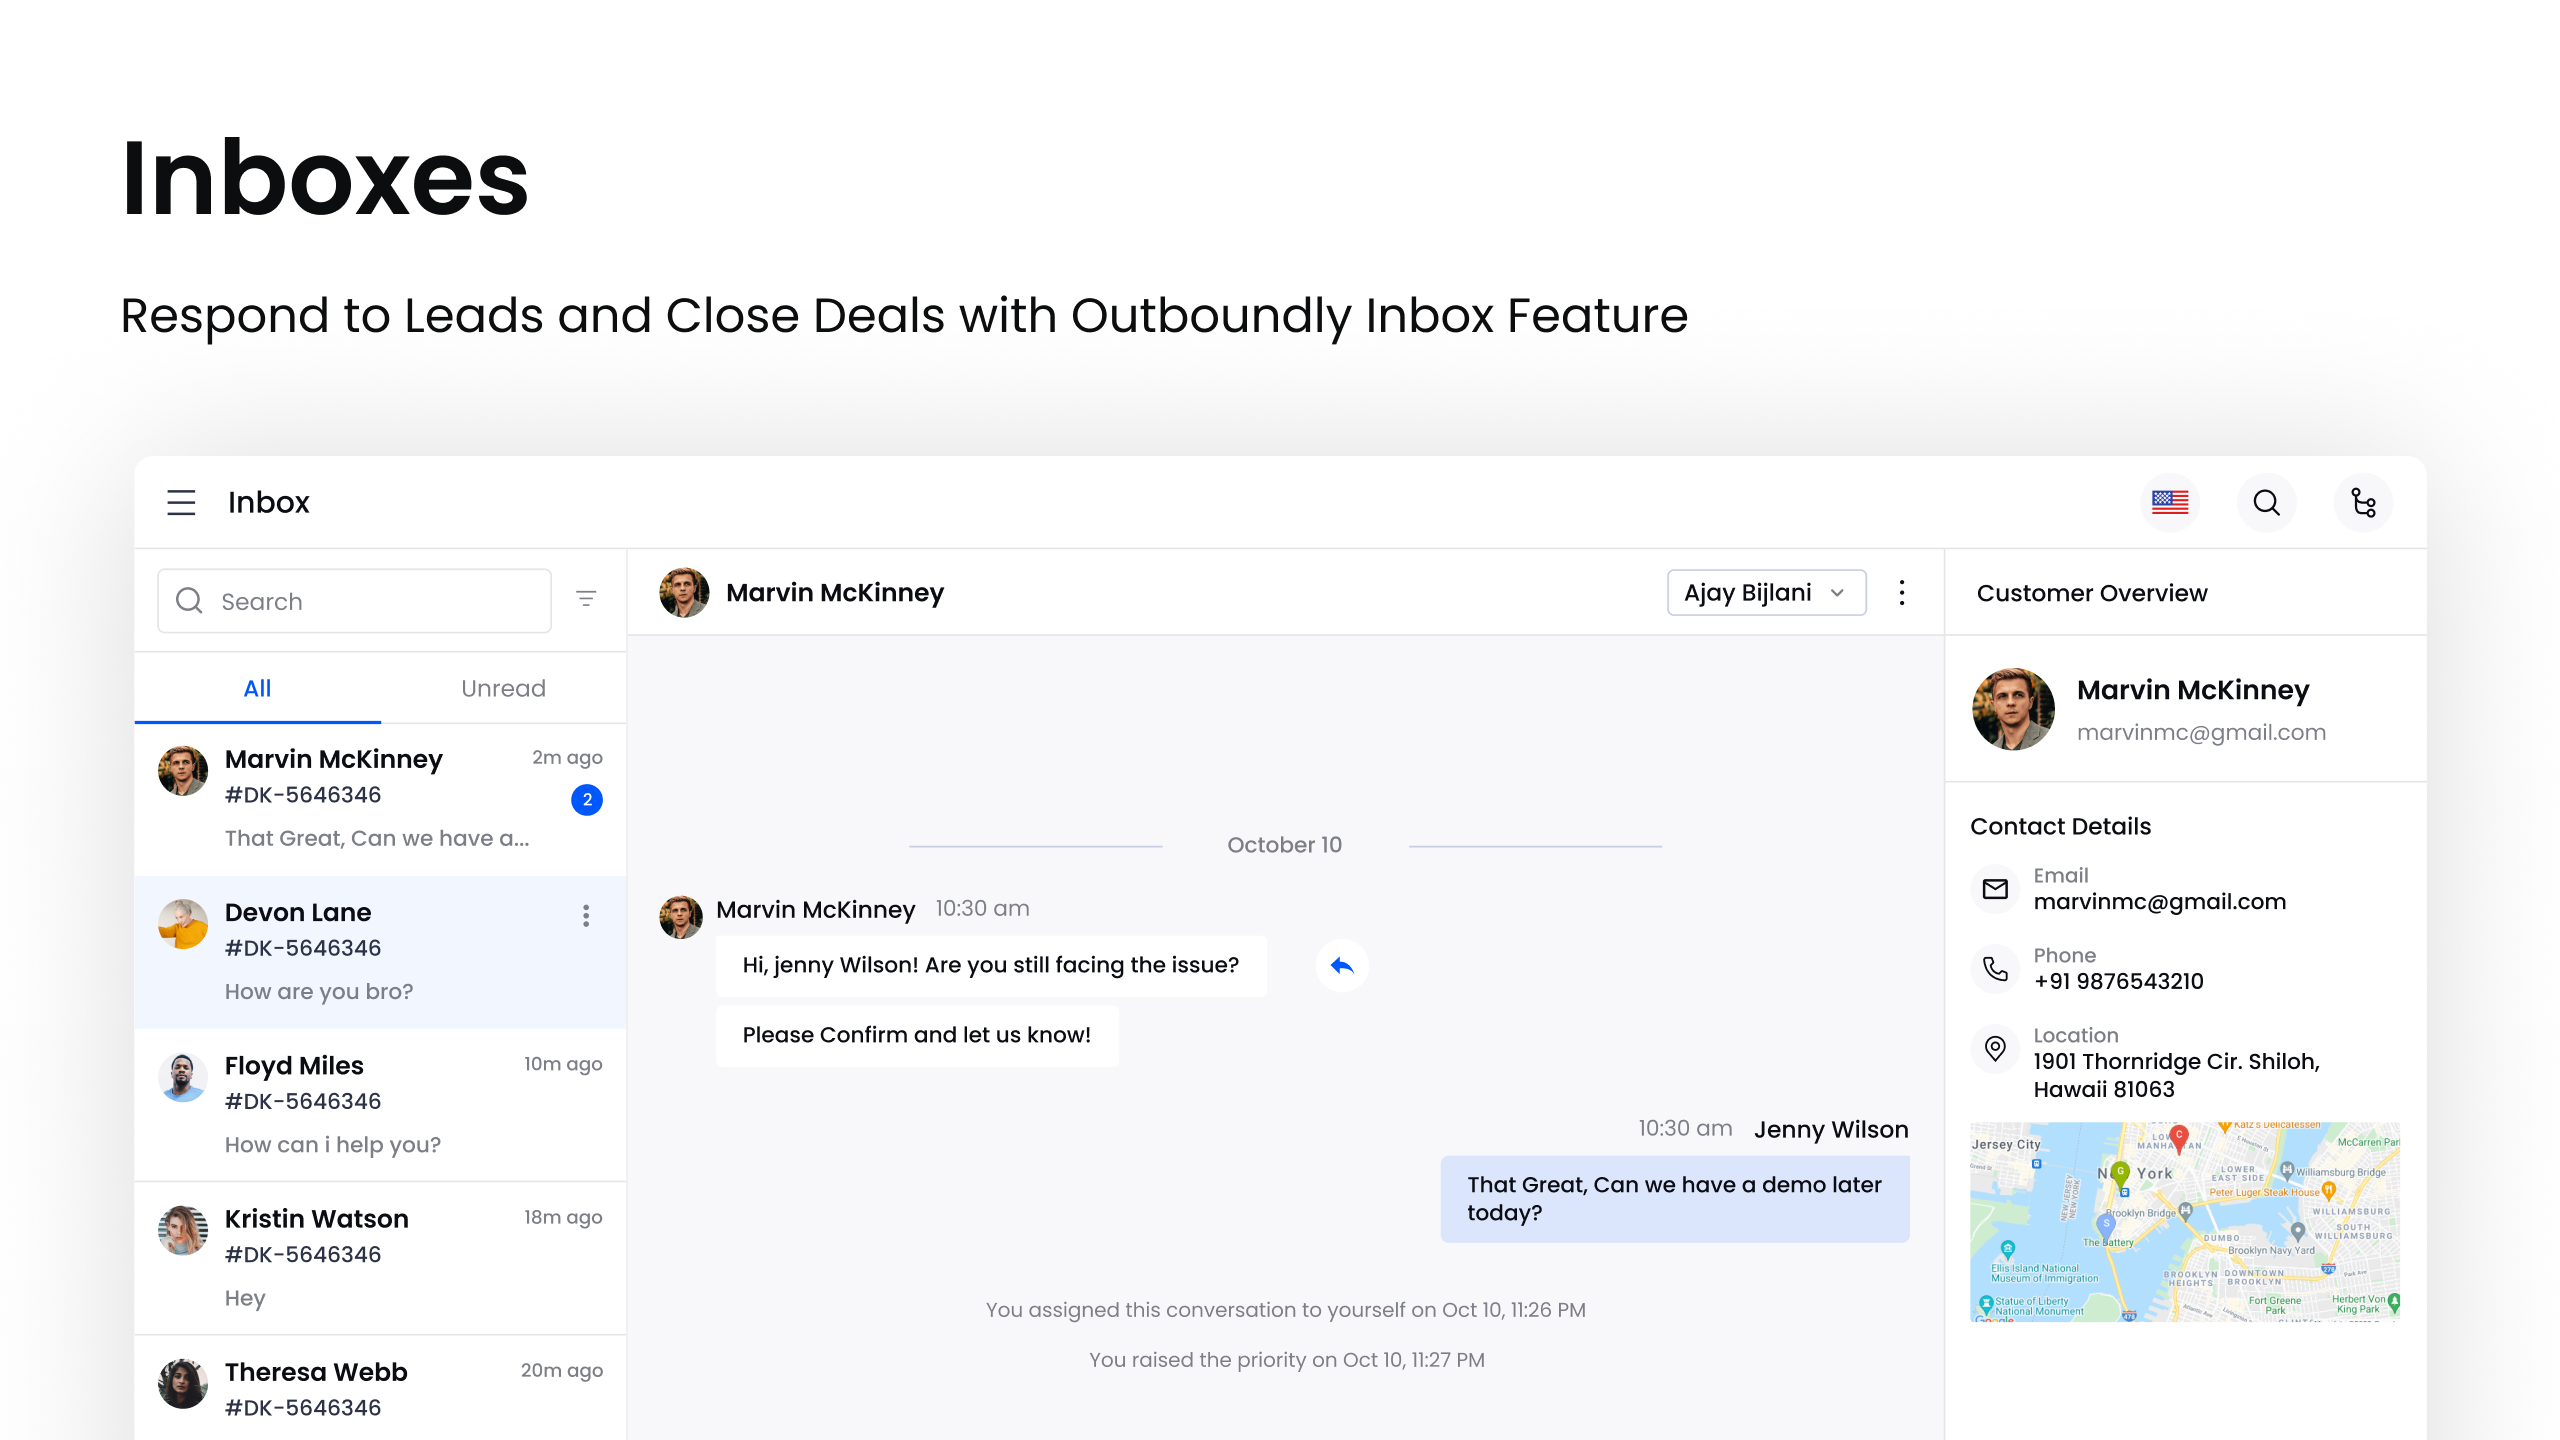The image size is (2560, 1440).
Task: Click the phone icon in Contact Details
Action: click(1995, 968)
